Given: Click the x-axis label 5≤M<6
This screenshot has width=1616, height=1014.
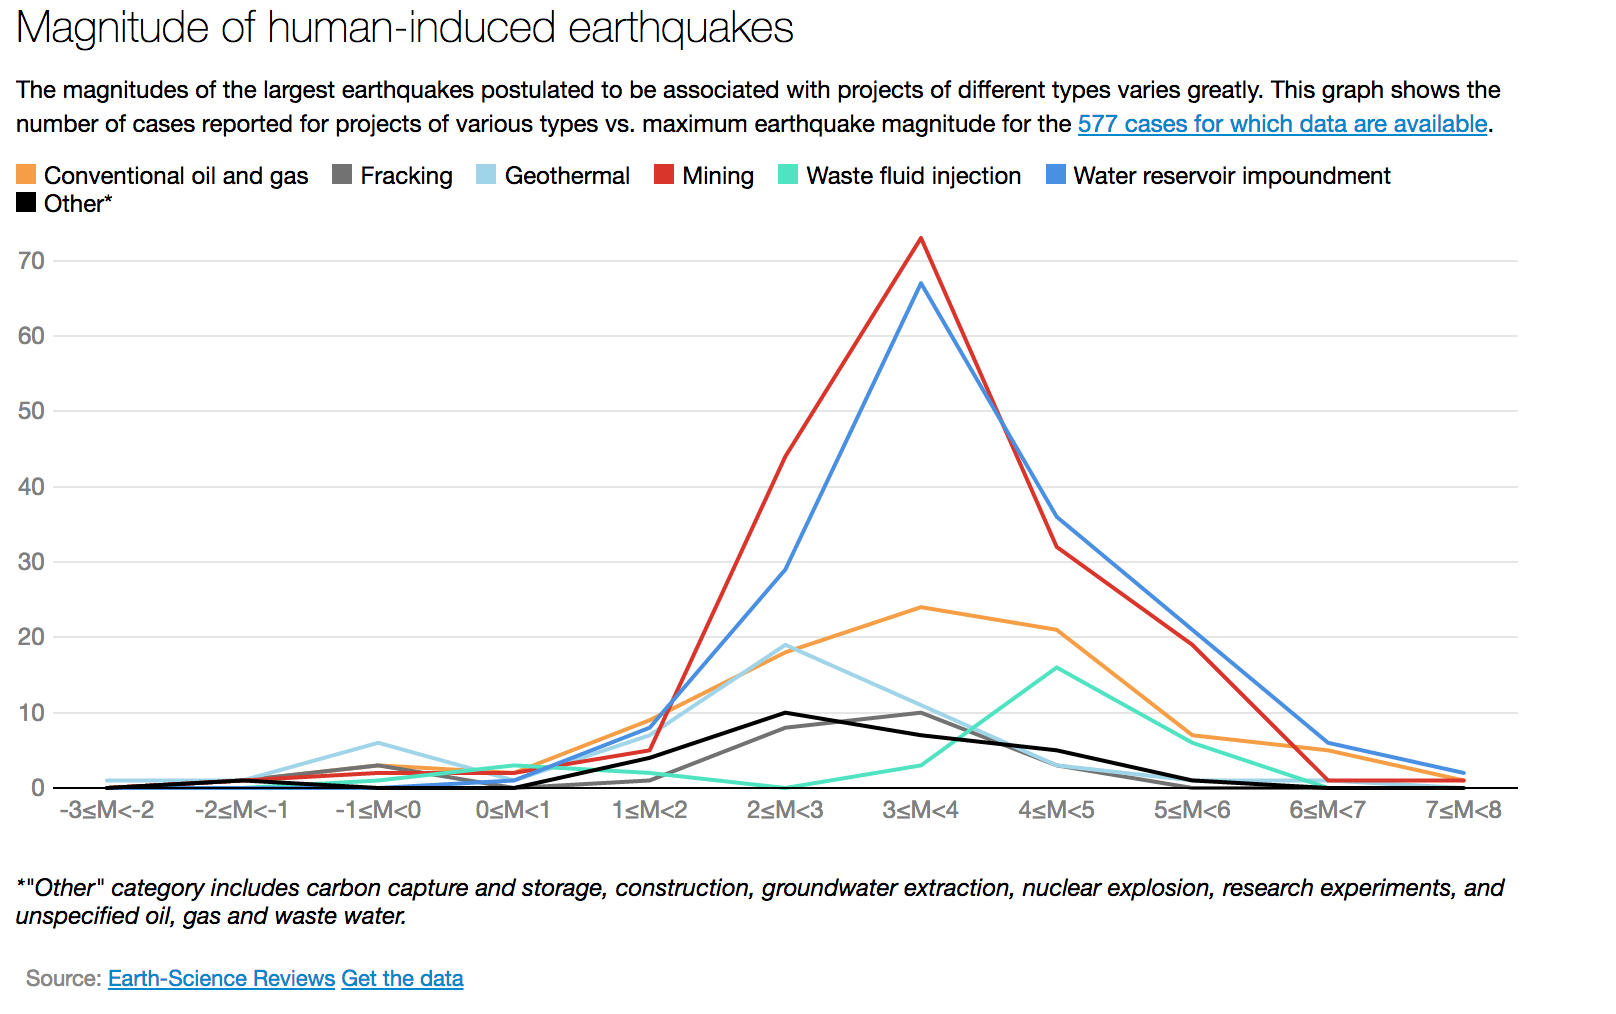Looking at the screenshot, I should tap(1192, 810).
